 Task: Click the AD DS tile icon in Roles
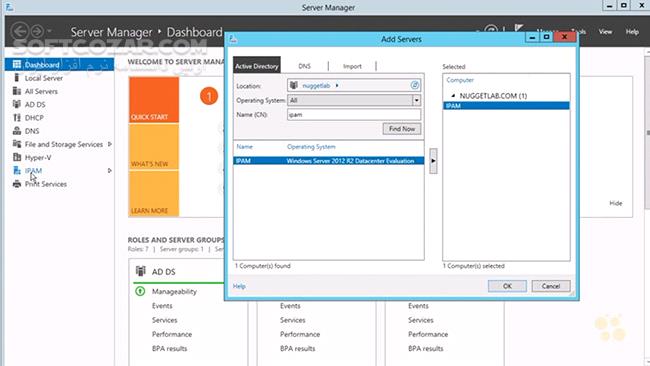point(141,271)
